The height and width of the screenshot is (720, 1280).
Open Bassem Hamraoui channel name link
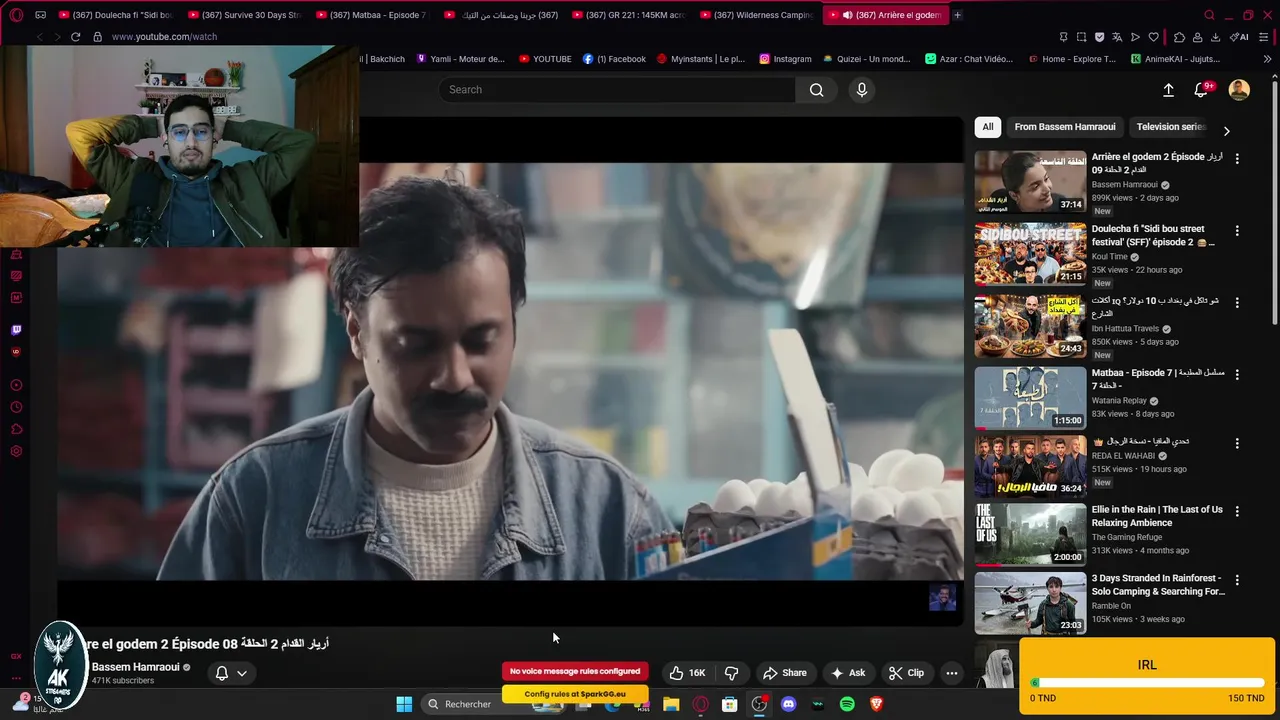[136, 667]
